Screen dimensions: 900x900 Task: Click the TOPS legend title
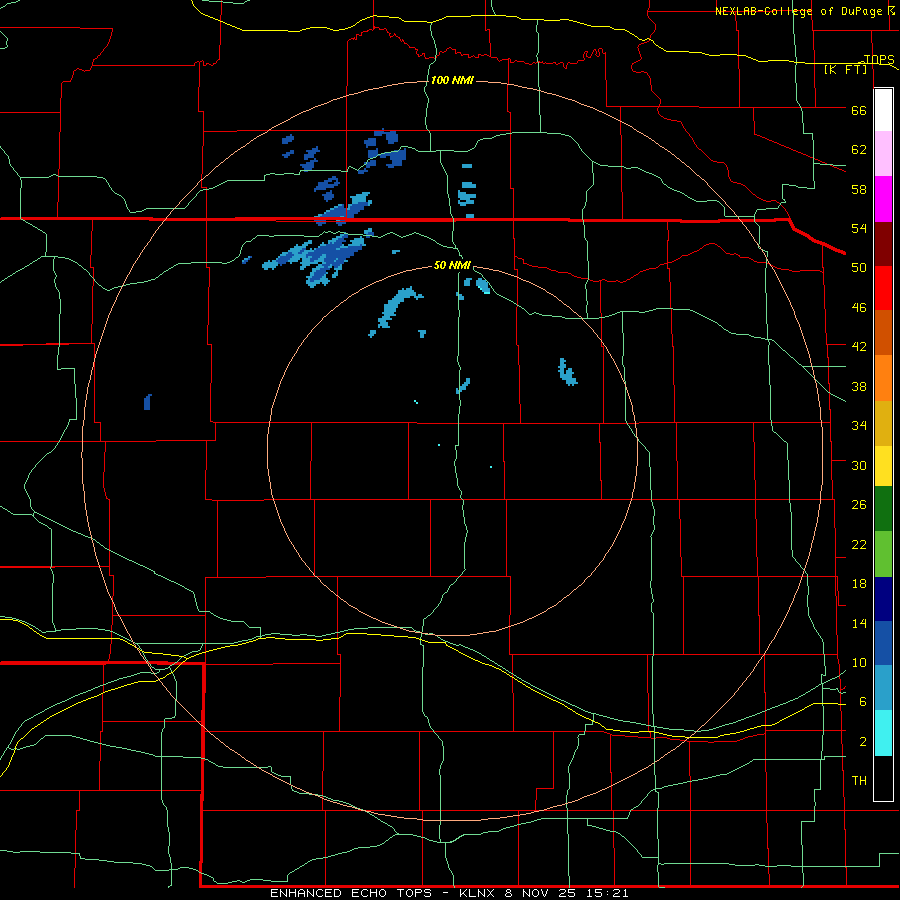879,59
